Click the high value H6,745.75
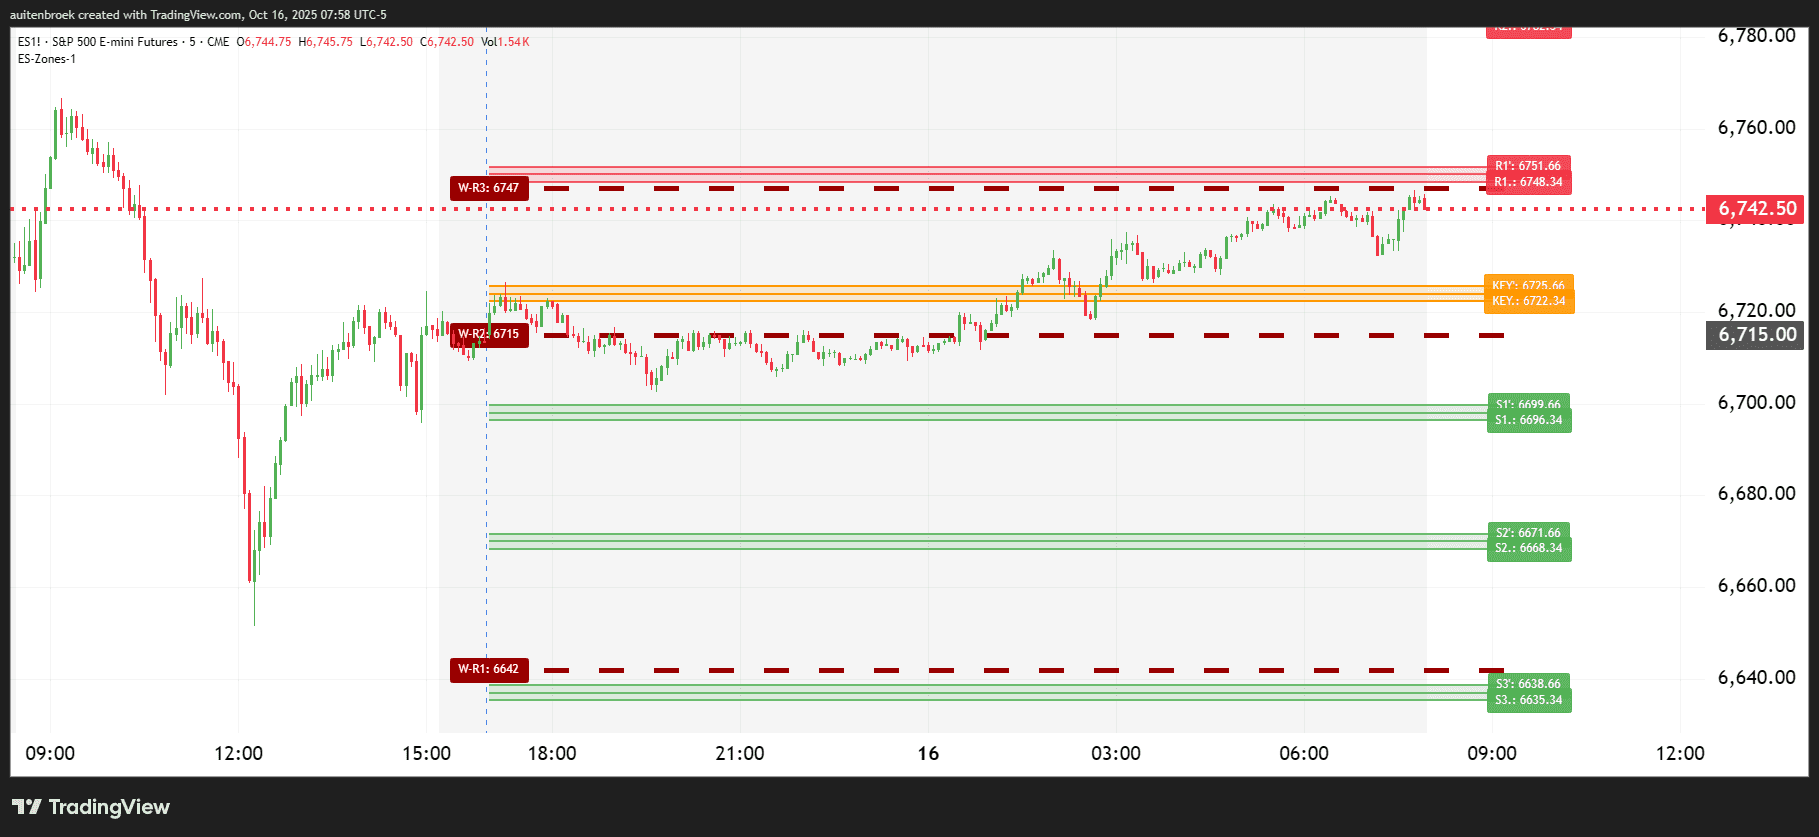 [325, 42]
